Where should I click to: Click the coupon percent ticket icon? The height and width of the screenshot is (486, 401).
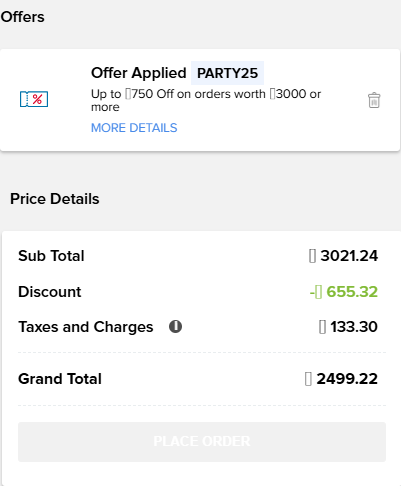click(x=34, y=99)
